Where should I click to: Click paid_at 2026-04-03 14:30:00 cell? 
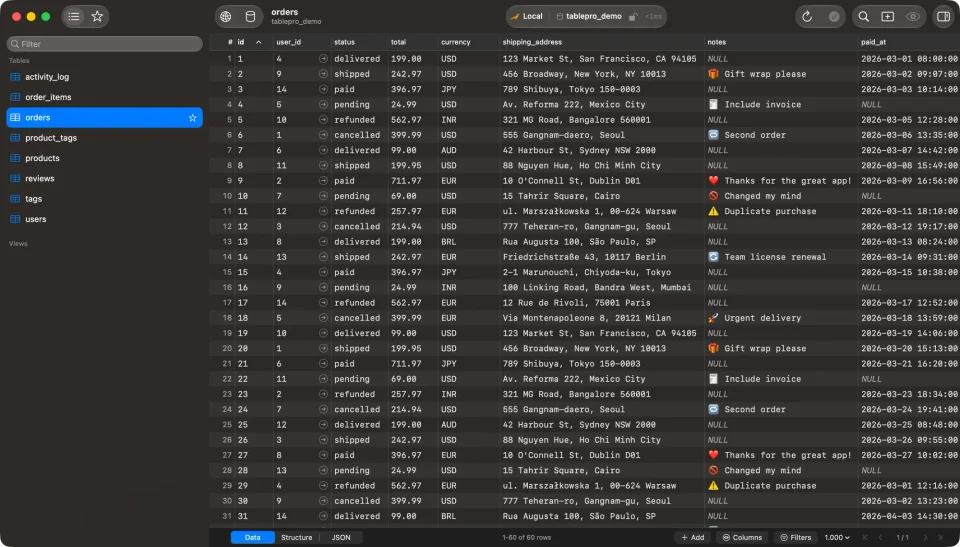coord(909,516)
